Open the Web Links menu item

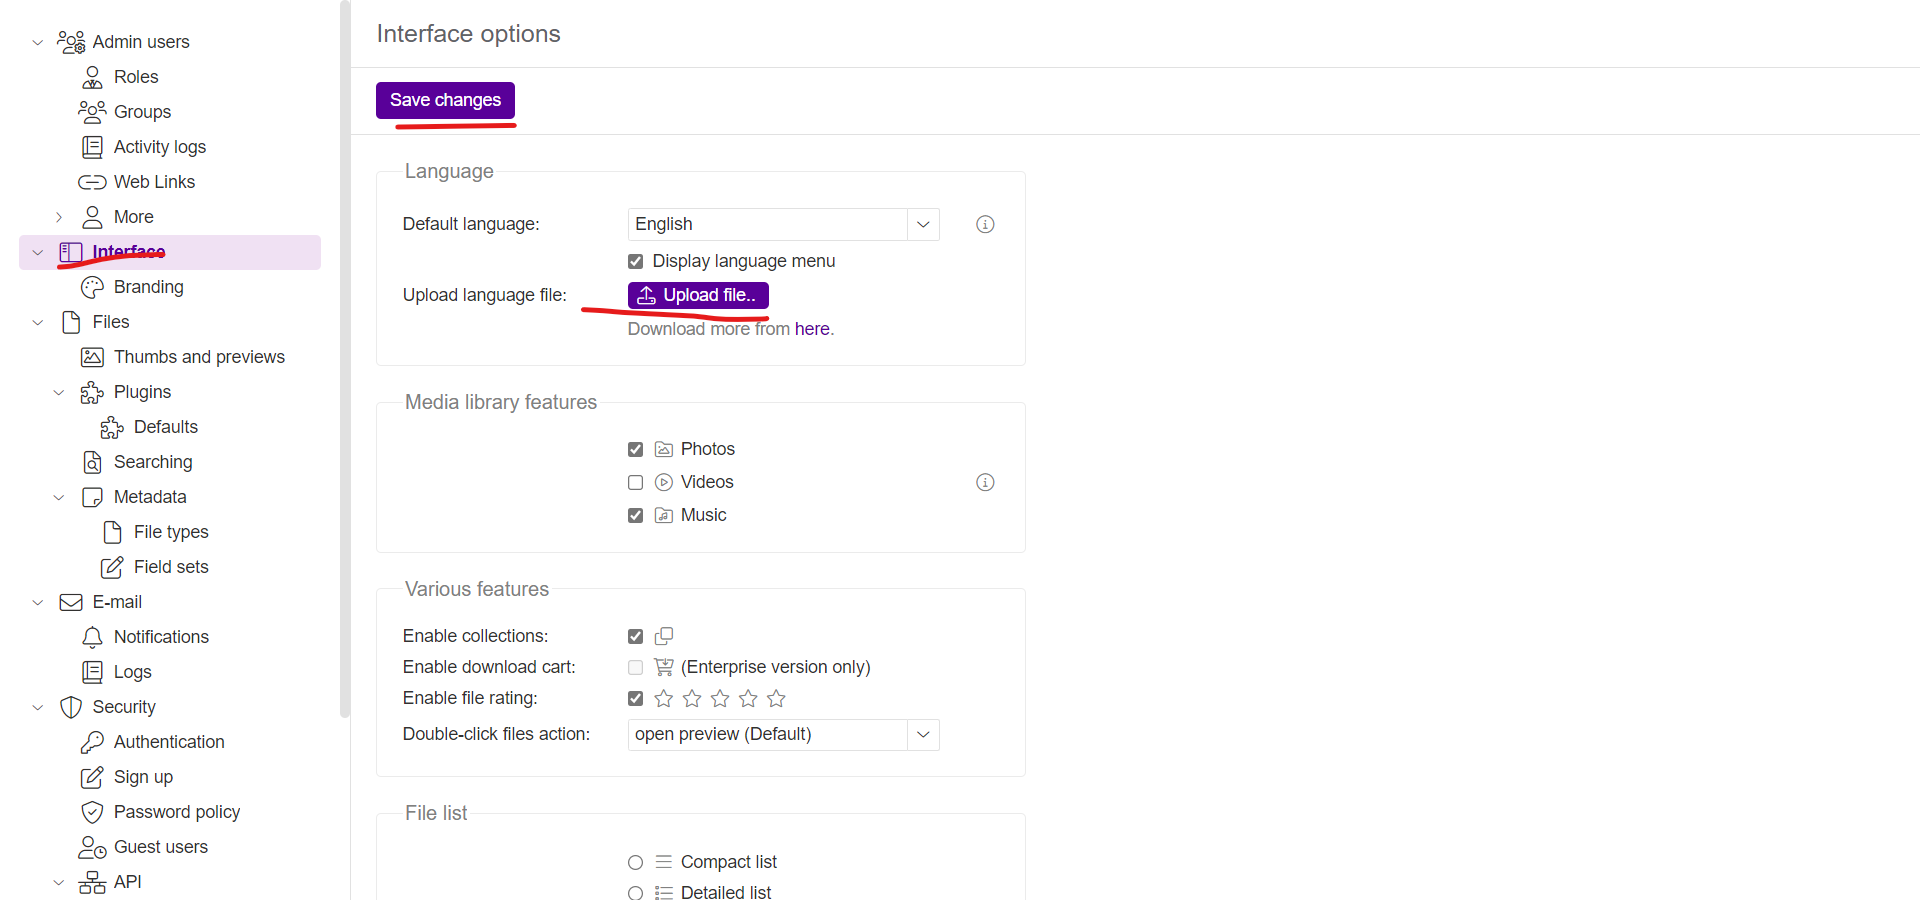(154, 182)
